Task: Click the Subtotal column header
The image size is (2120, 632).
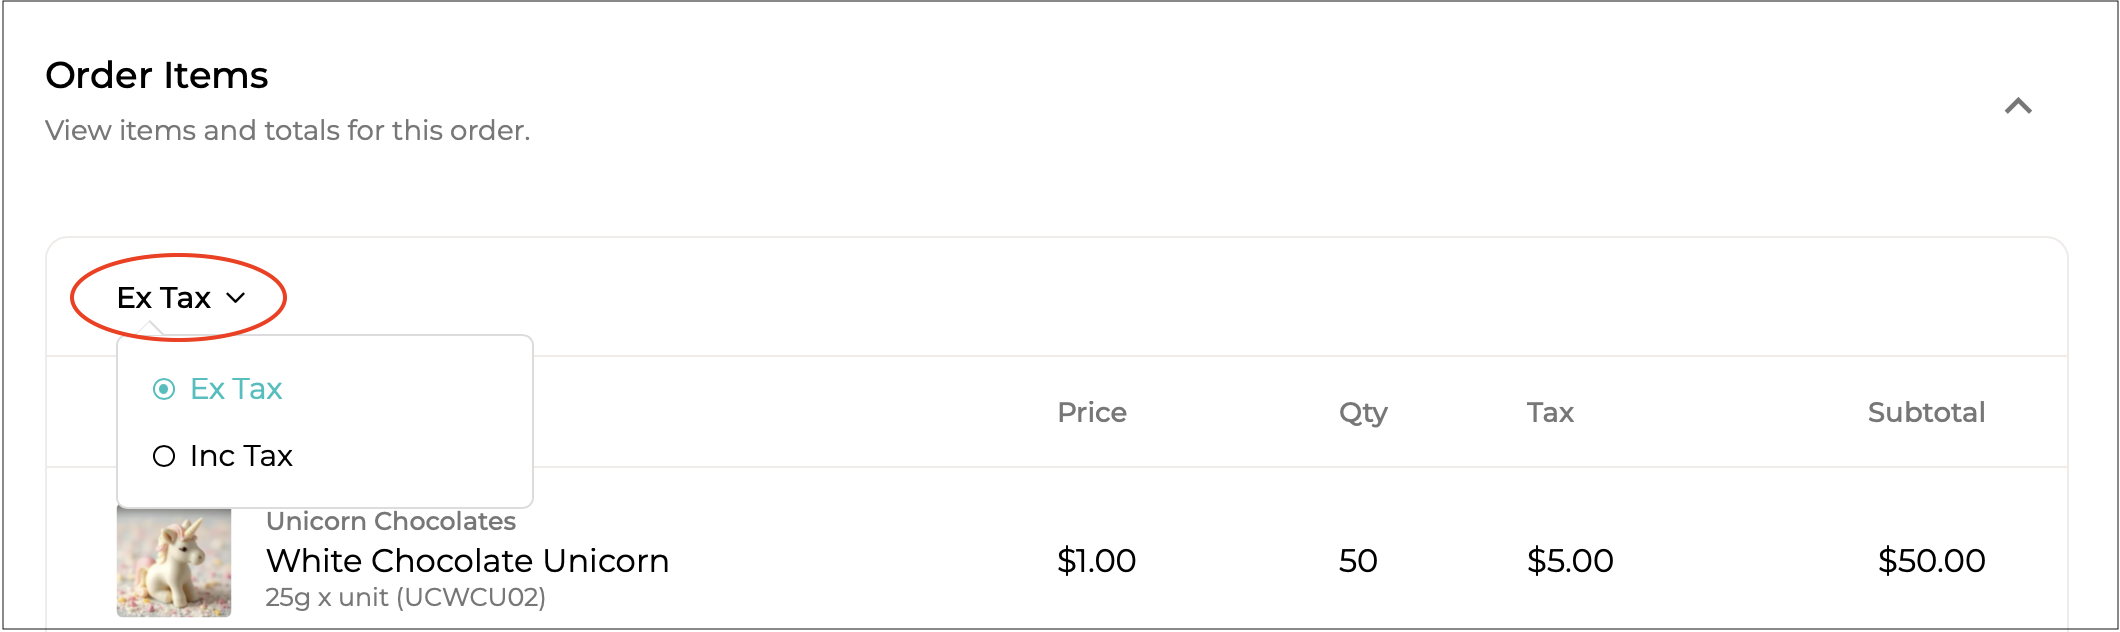Action: coord(1925,412)
